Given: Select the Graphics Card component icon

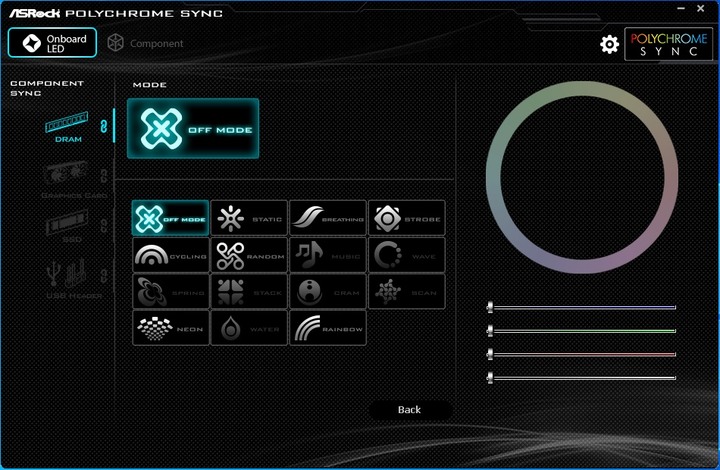Looking at the screenshot, I should point(66,174).
